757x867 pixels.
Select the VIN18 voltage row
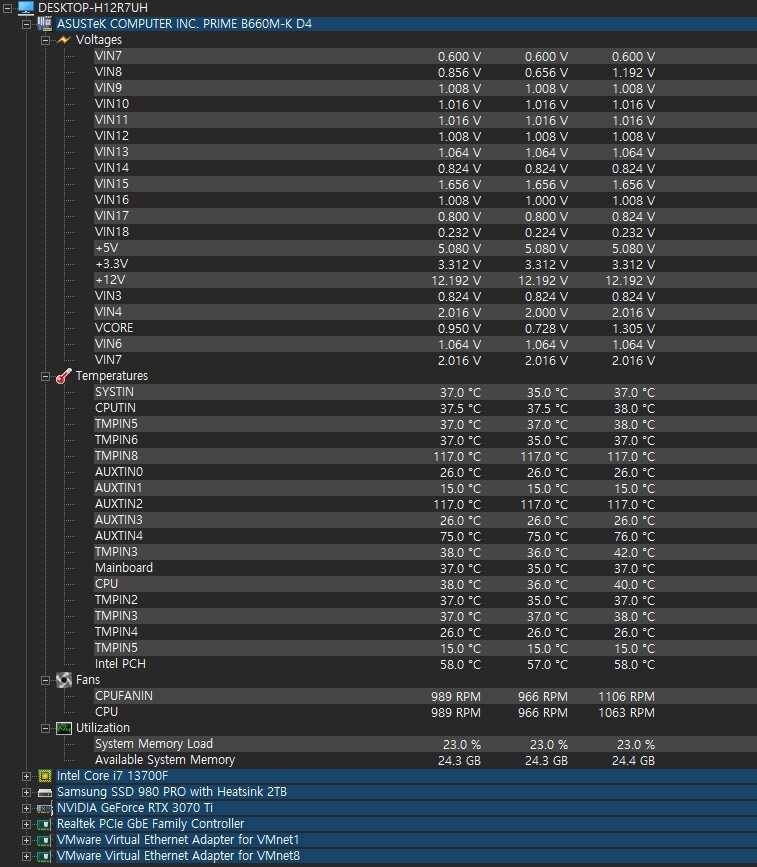(425, 232)
